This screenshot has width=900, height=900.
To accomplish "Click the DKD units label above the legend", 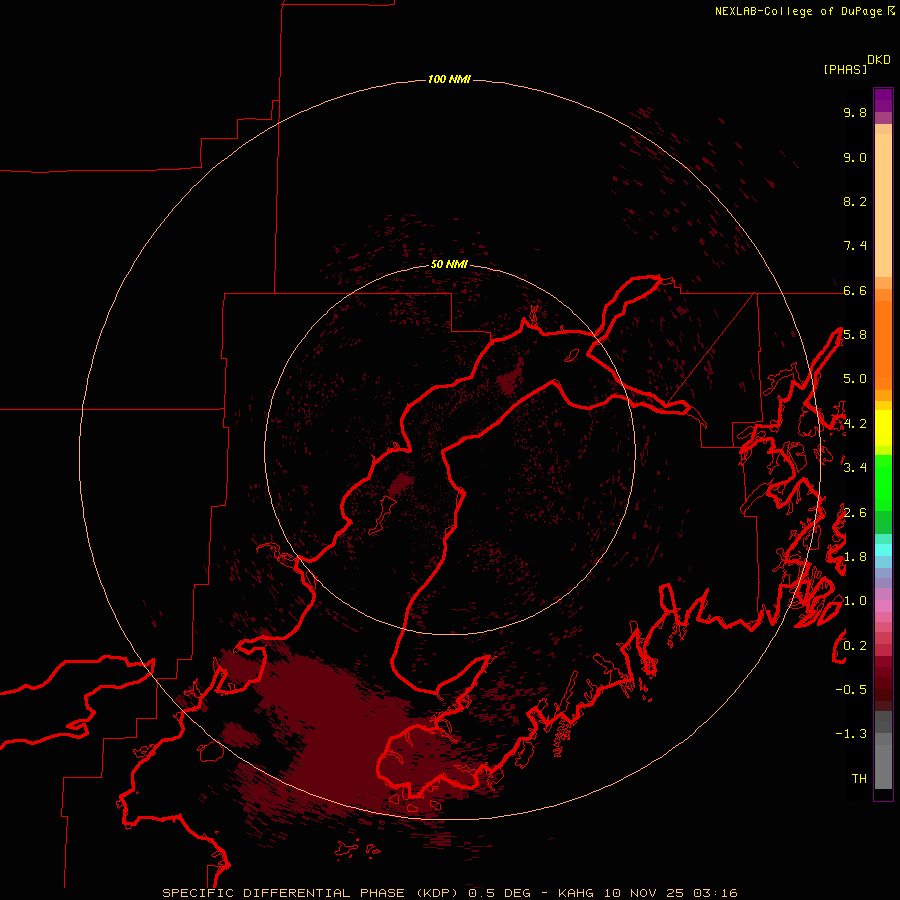I will [x=879, y=59].
